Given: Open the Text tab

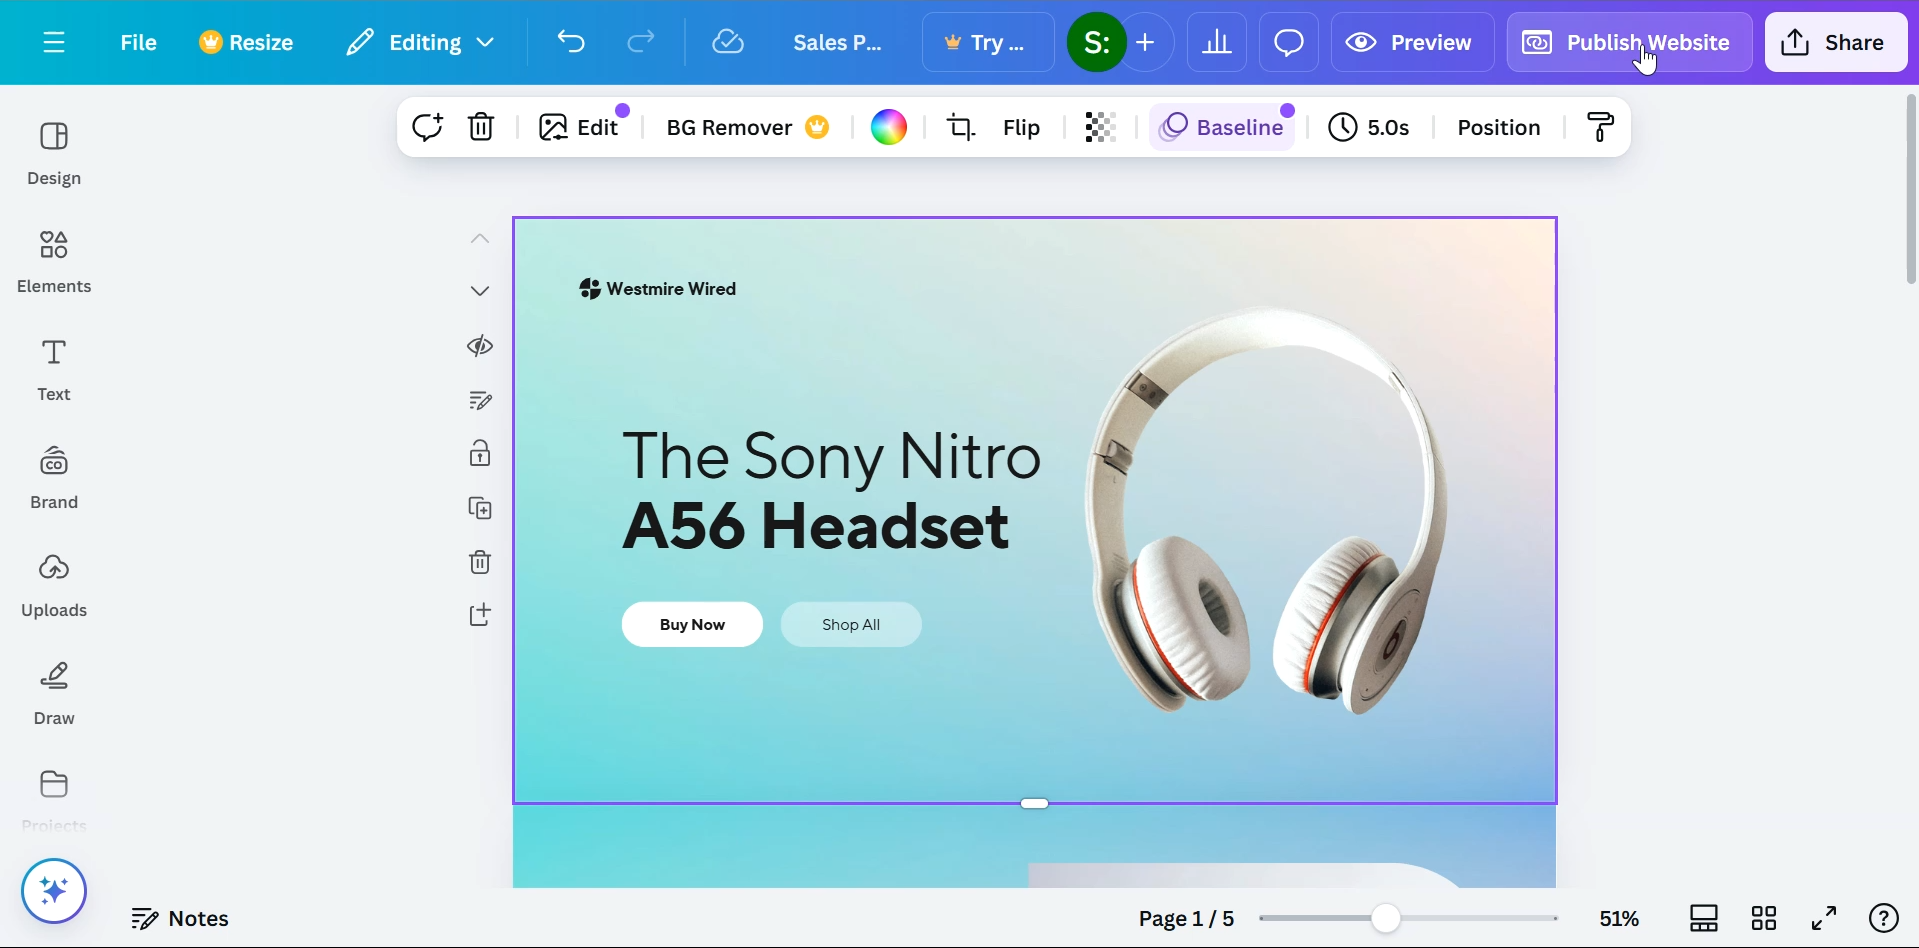Looking at the screenshot, I should coord(54,369).
